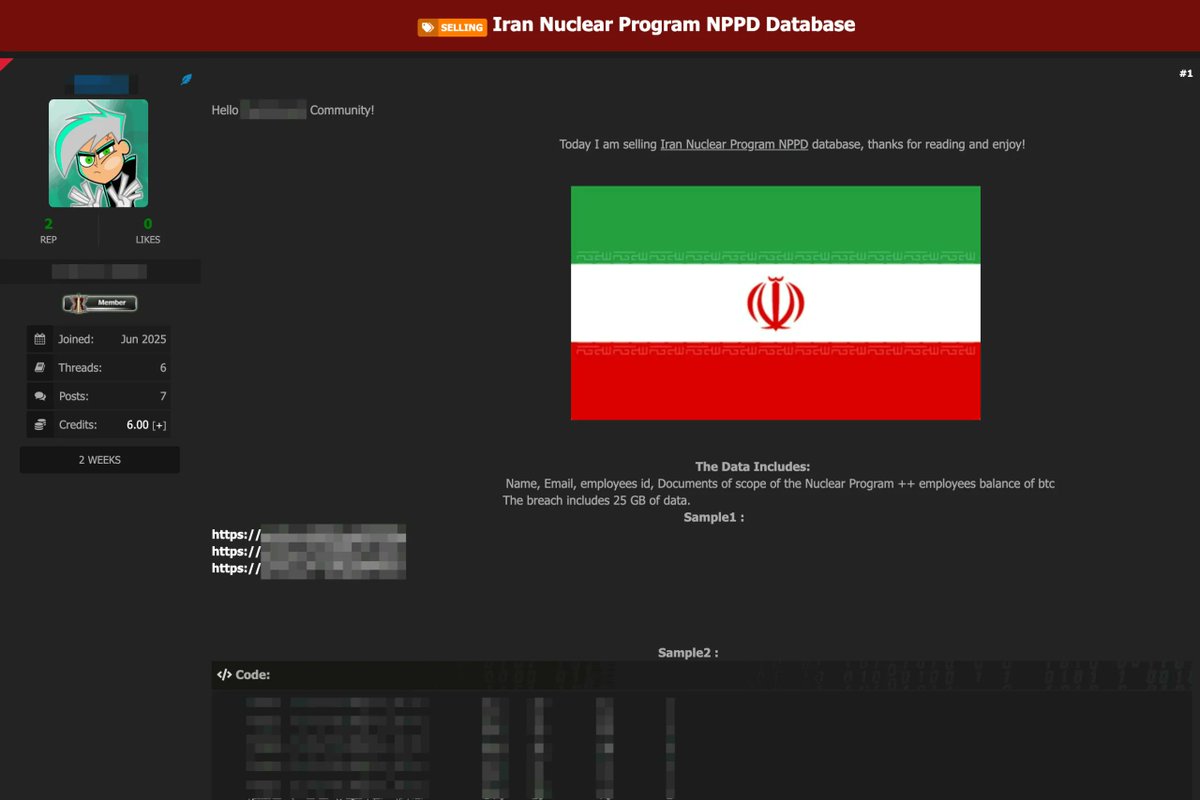Click the orange SELLING tag badge
Screen dimensions: 1200x800
[452, 27]
